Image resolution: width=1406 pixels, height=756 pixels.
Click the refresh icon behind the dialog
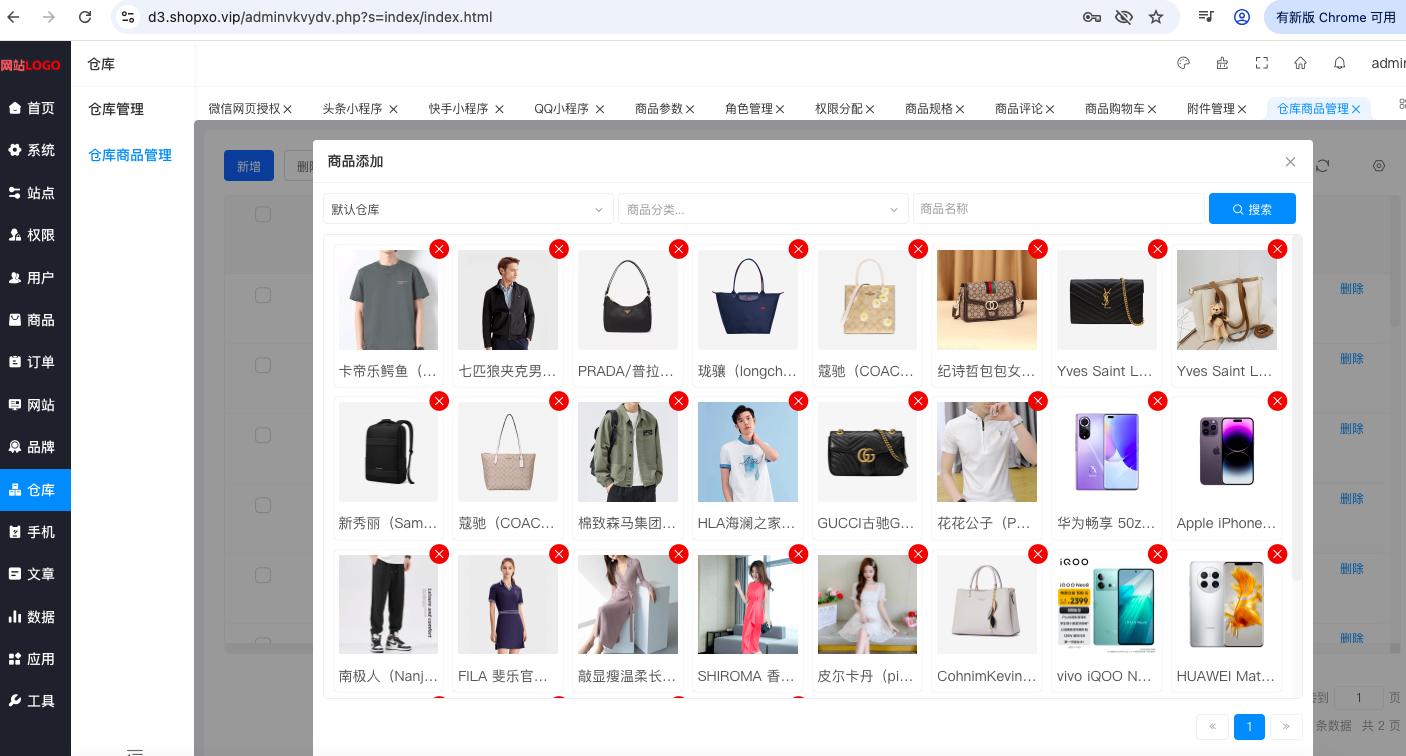tap(1322, 166)
